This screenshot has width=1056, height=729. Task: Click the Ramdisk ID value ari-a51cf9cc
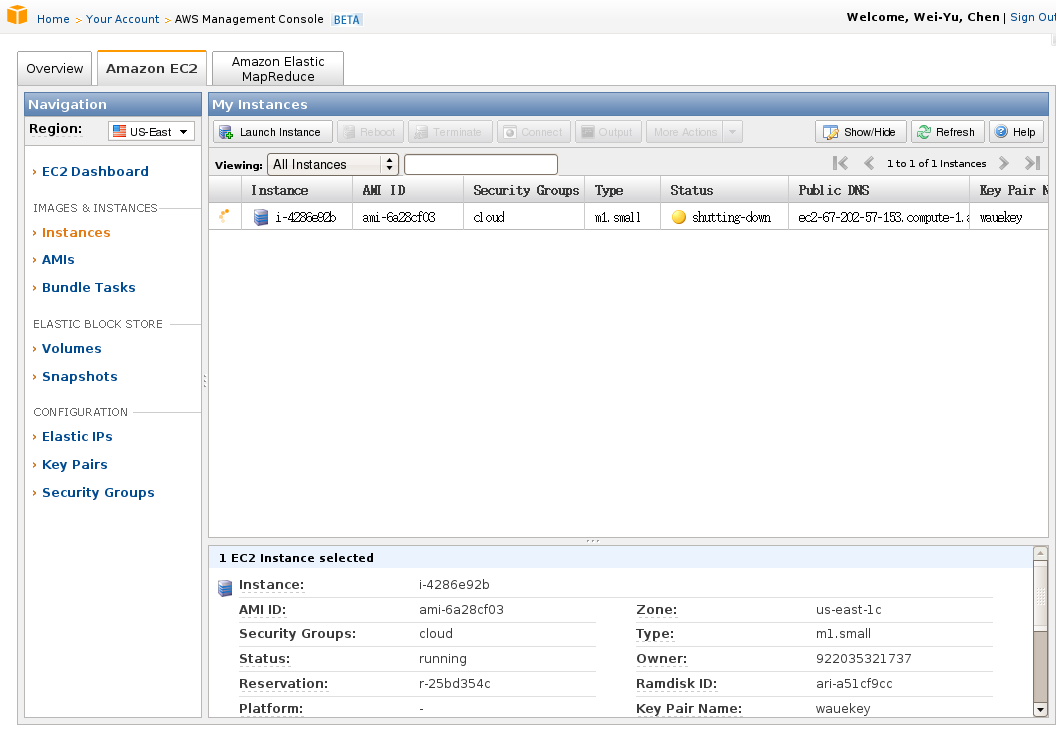click(854, 683)
